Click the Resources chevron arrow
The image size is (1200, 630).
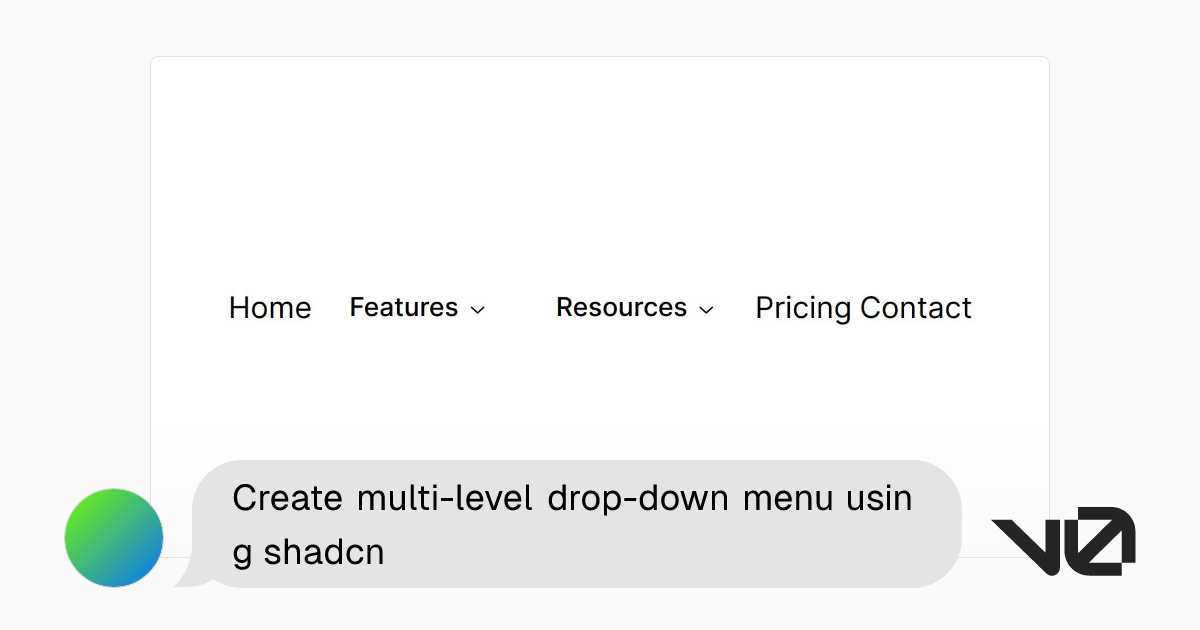[708, 310]
